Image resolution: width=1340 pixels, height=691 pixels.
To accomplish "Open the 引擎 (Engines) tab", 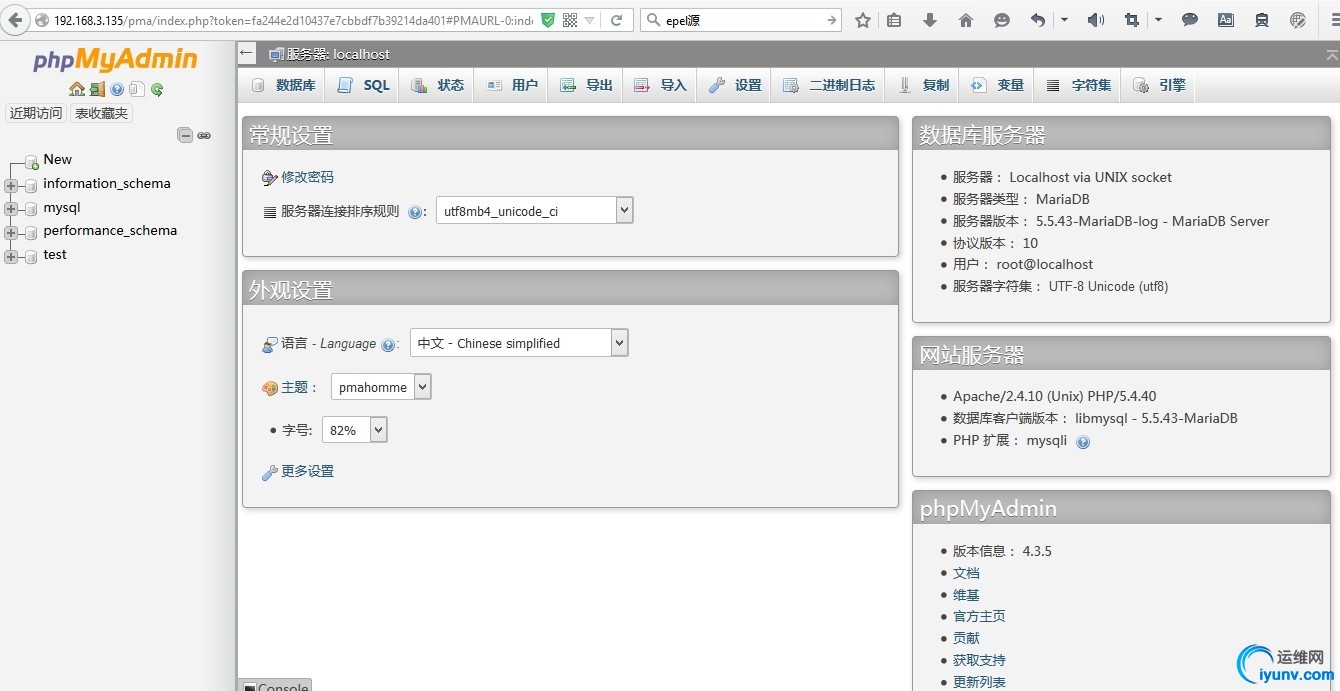I will tap(1159, 85).
